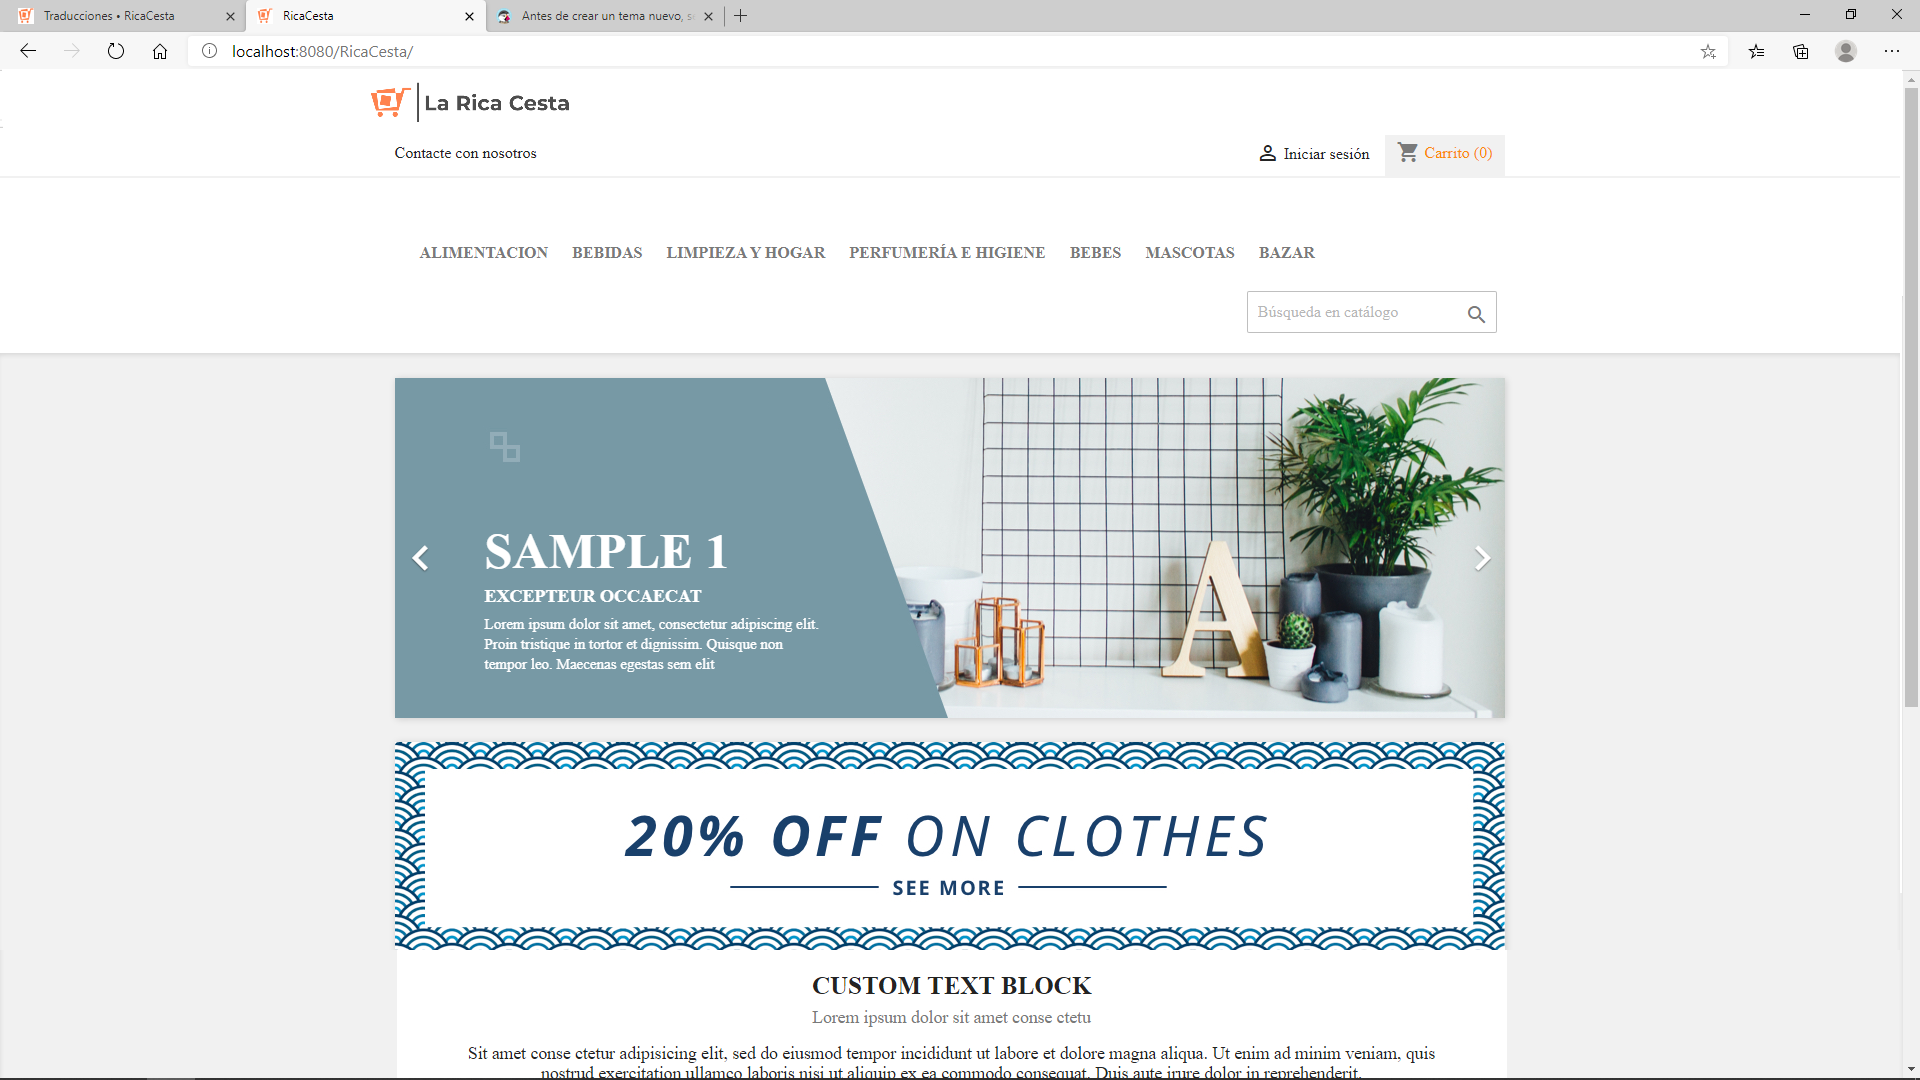This screenshot has width=1920, height=1080.
Task: Add page to favorites star icon
Action: (x=1708, y=51)
